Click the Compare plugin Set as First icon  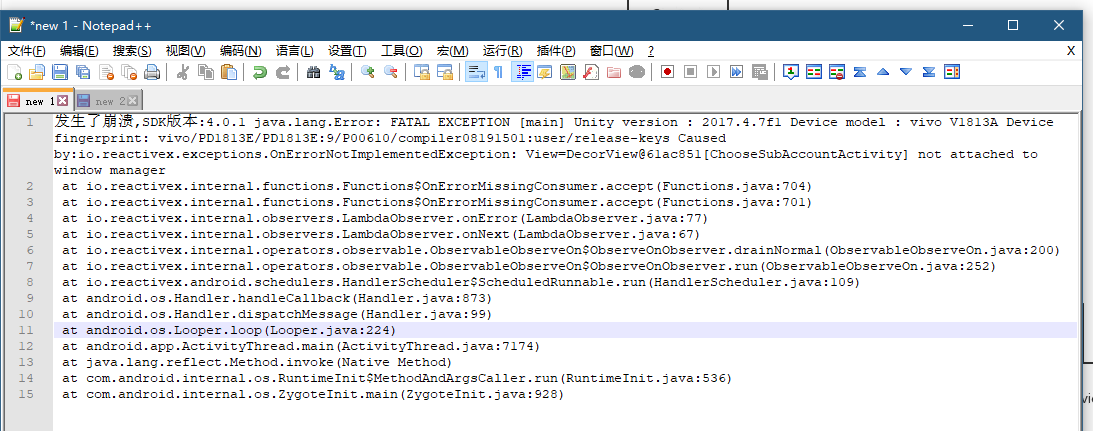790,72
